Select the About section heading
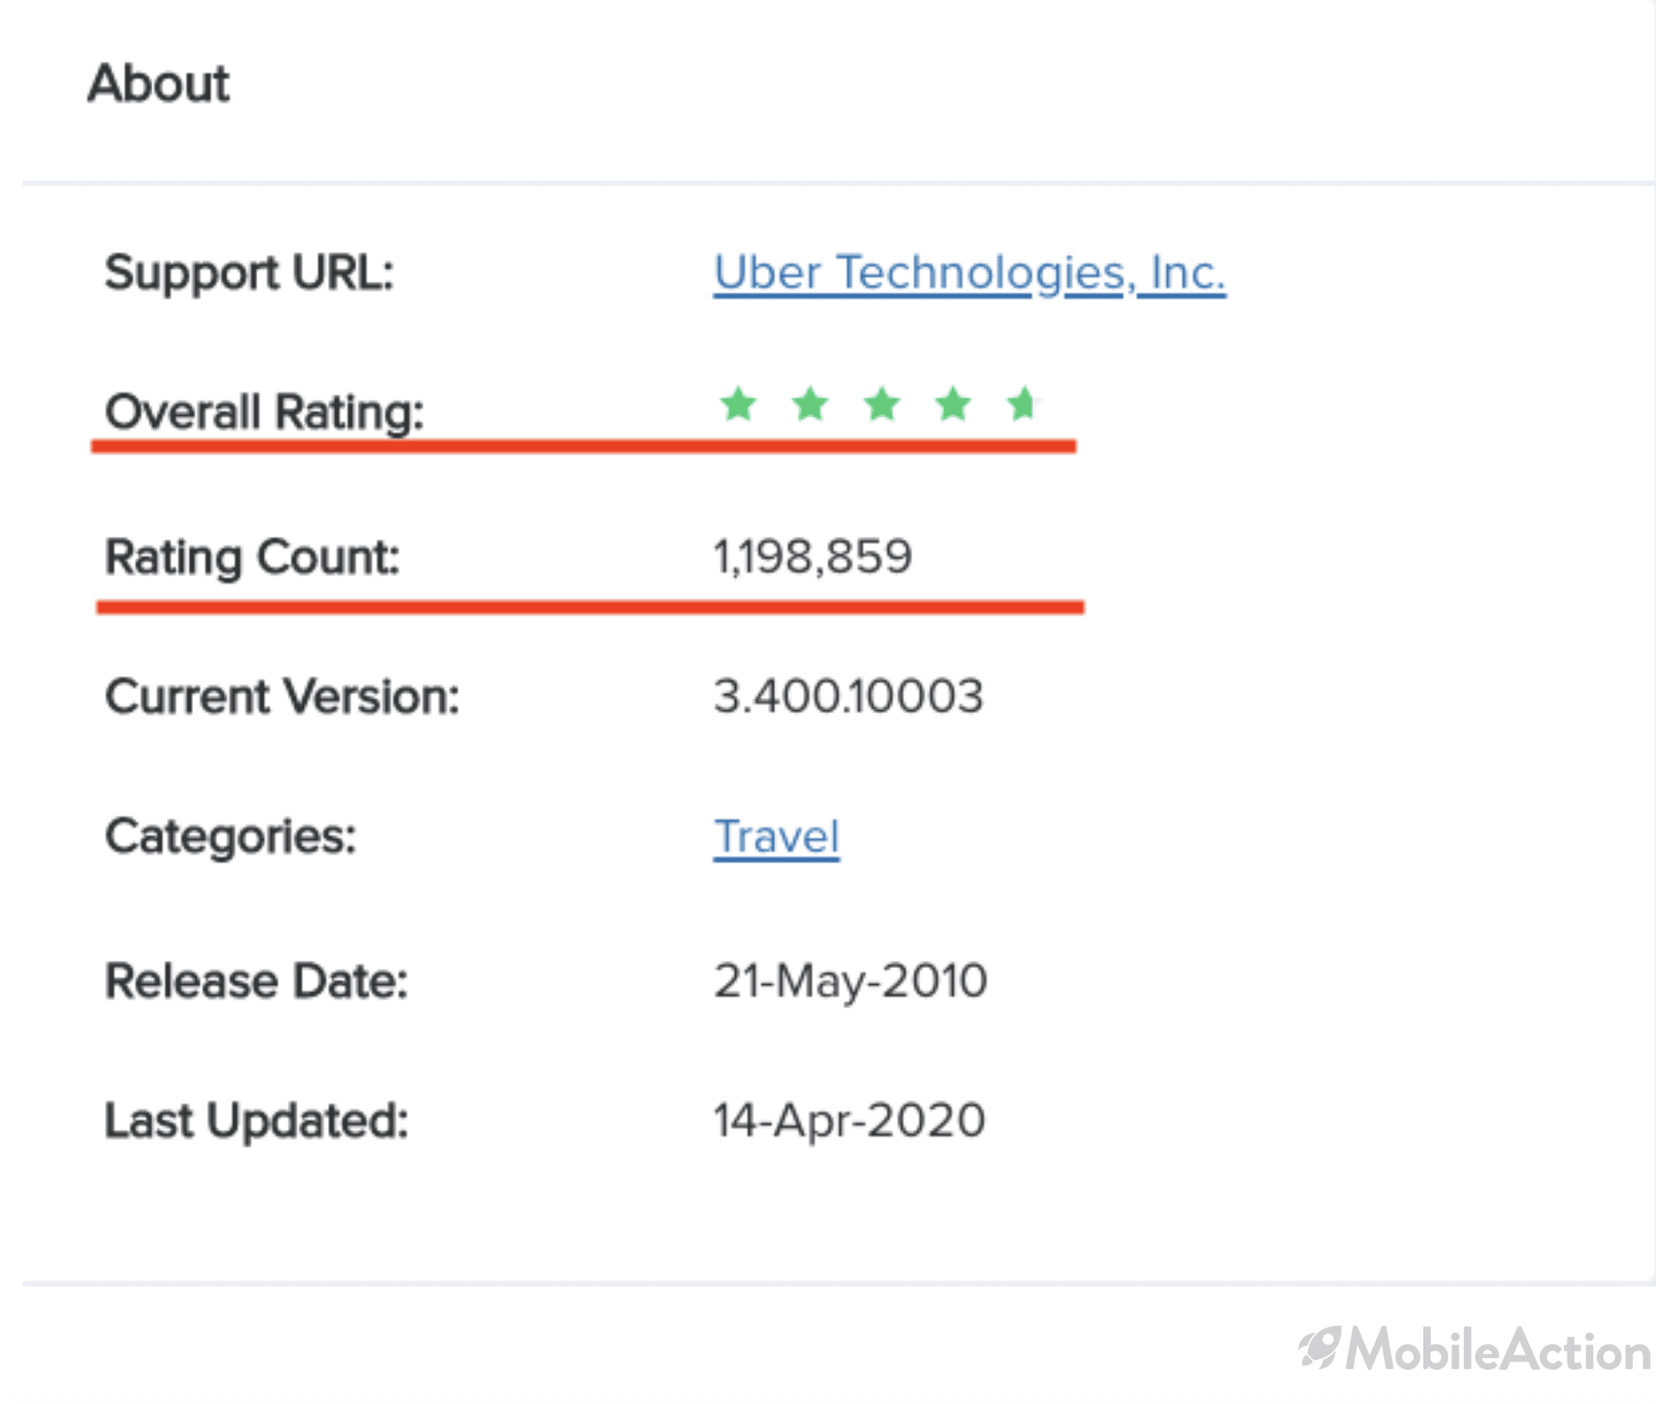Image resolution: width=1656 pixels, height=1404 pixels. point(158,83)
